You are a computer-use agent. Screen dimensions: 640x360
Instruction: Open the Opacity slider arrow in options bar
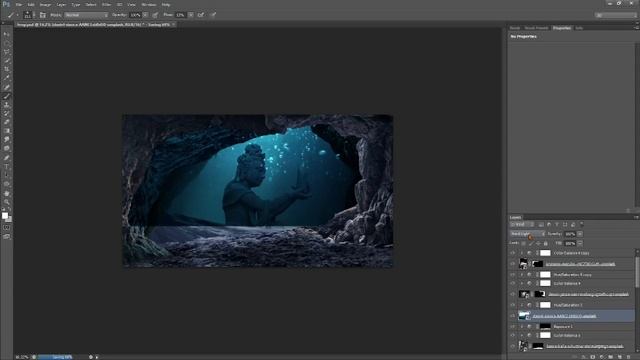146,15
